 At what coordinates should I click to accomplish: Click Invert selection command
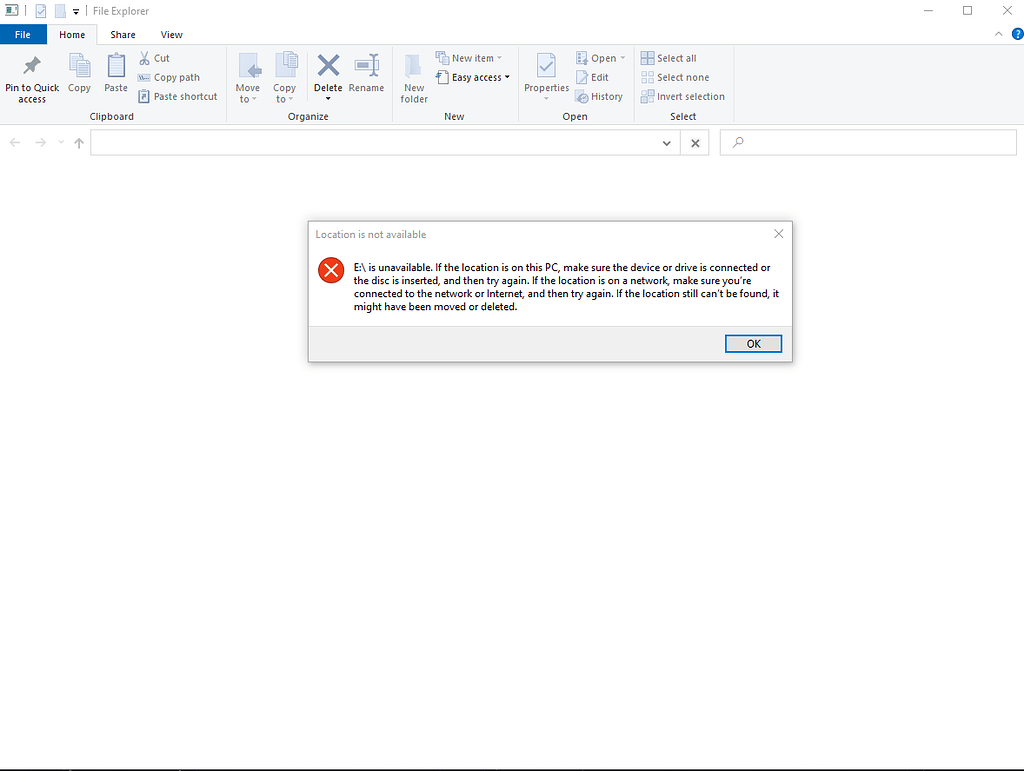[x=682, y=97]
